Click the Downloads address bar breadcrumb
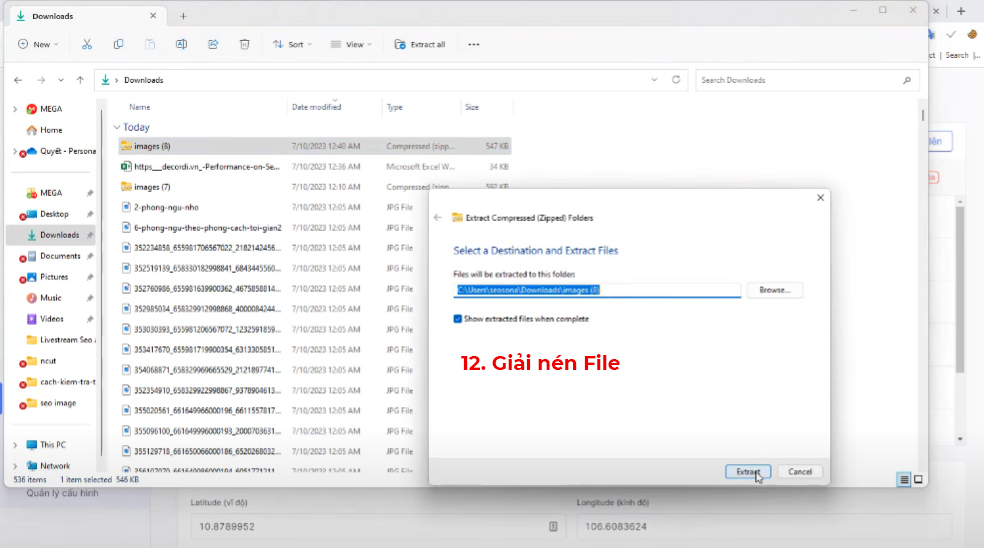 144,80
